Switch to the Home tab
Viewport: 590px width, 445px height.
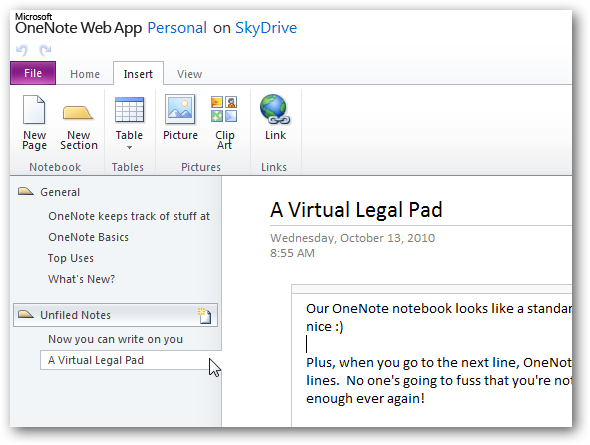coord(85,74)
